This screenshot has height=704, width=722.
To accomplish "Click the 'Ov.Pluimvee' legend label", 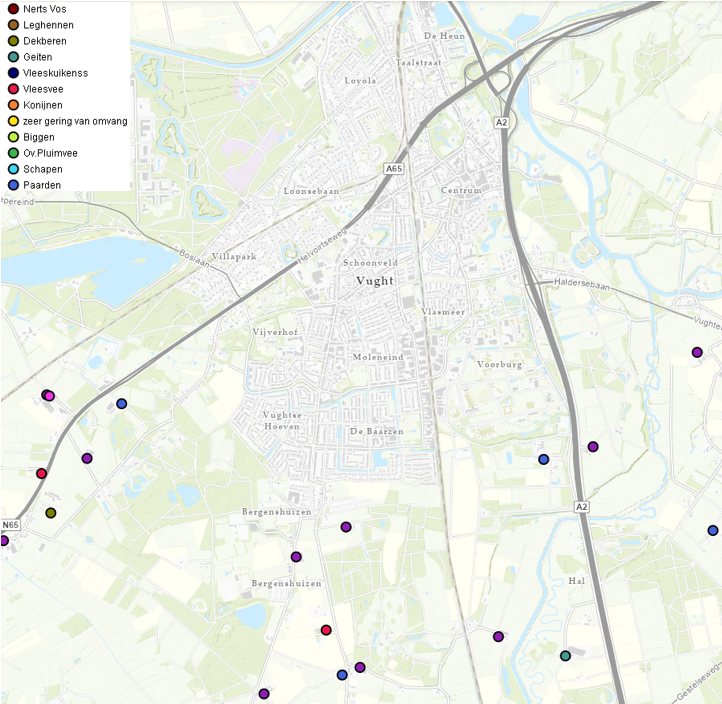I will 50,153.
